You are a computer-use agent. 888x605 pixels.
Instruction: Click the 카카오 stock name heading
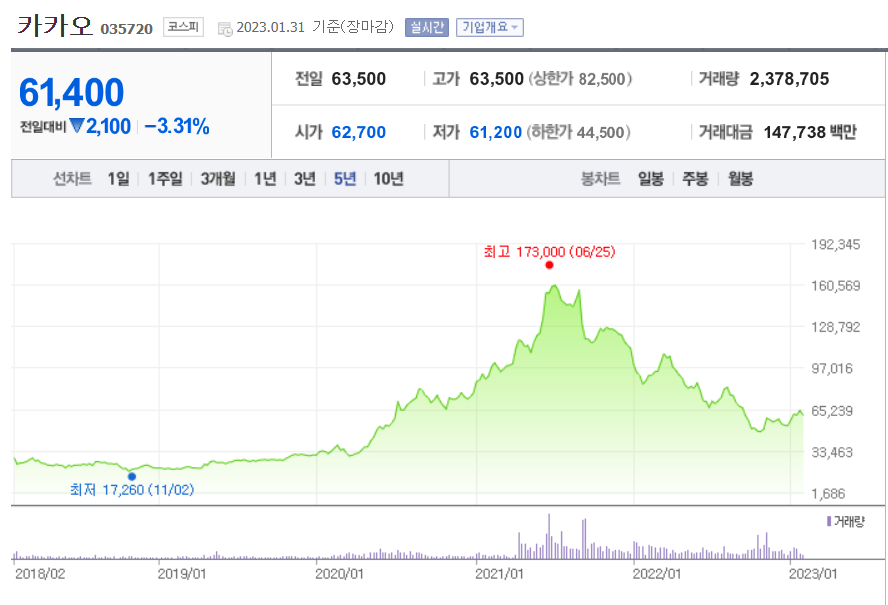click(x=55, y=26)
